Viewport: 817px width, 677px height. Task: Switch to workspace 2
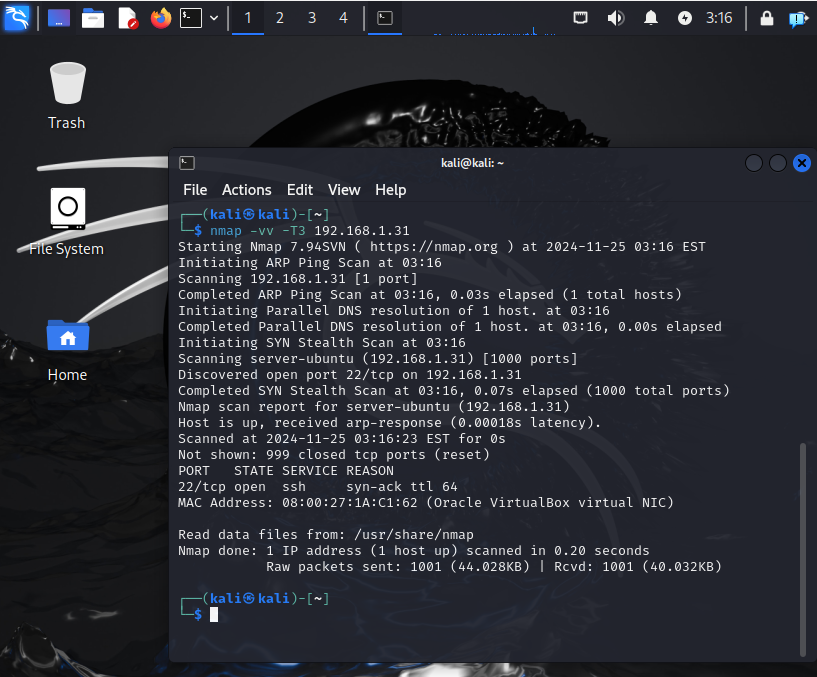[280, 18]
